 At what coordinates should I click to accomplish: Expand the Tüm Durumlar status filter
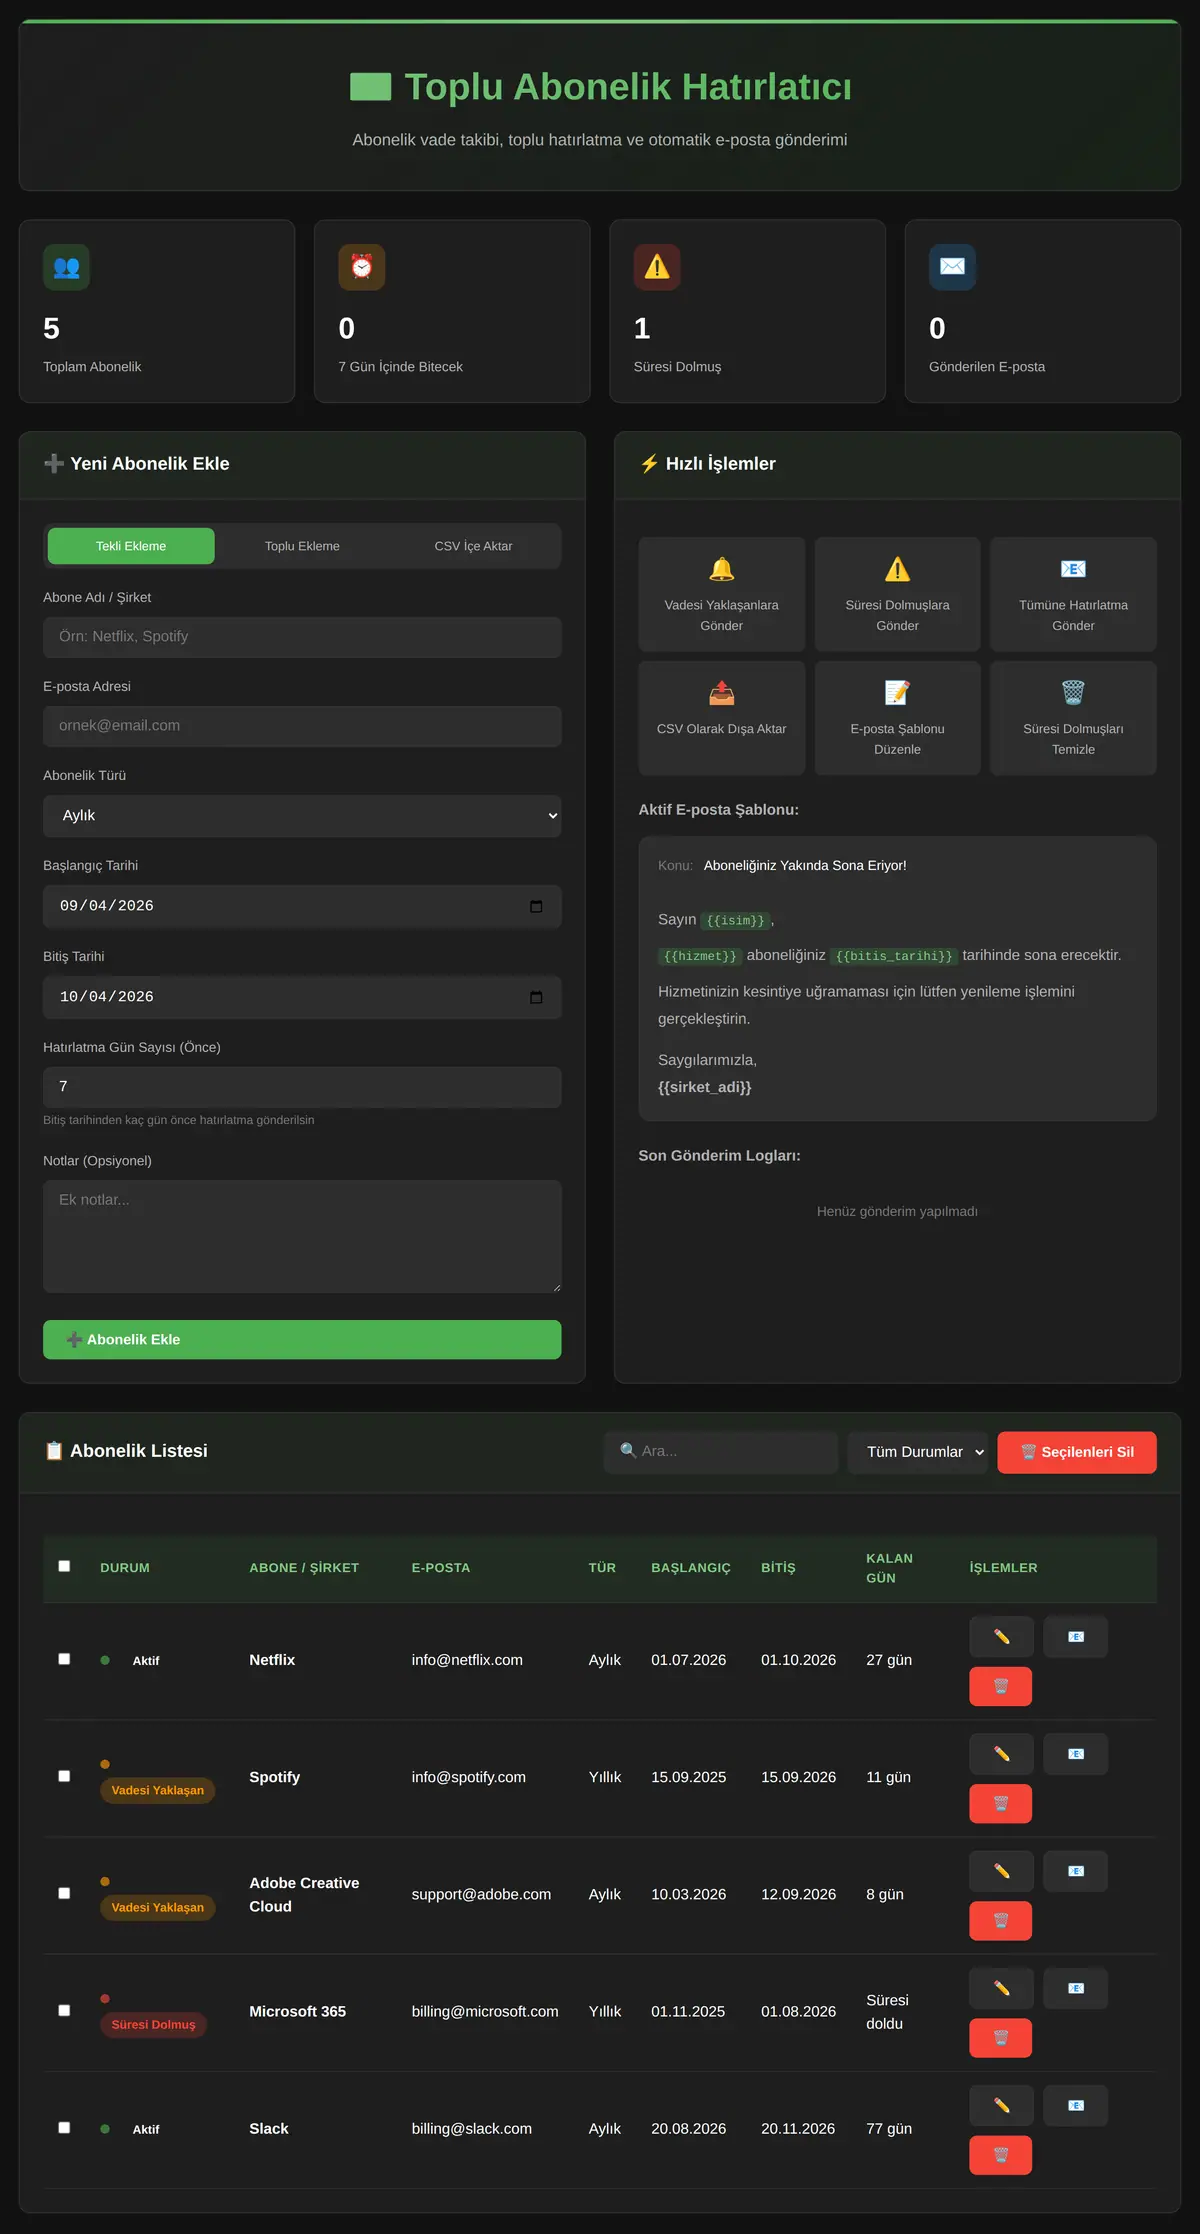pos(918,1452)
